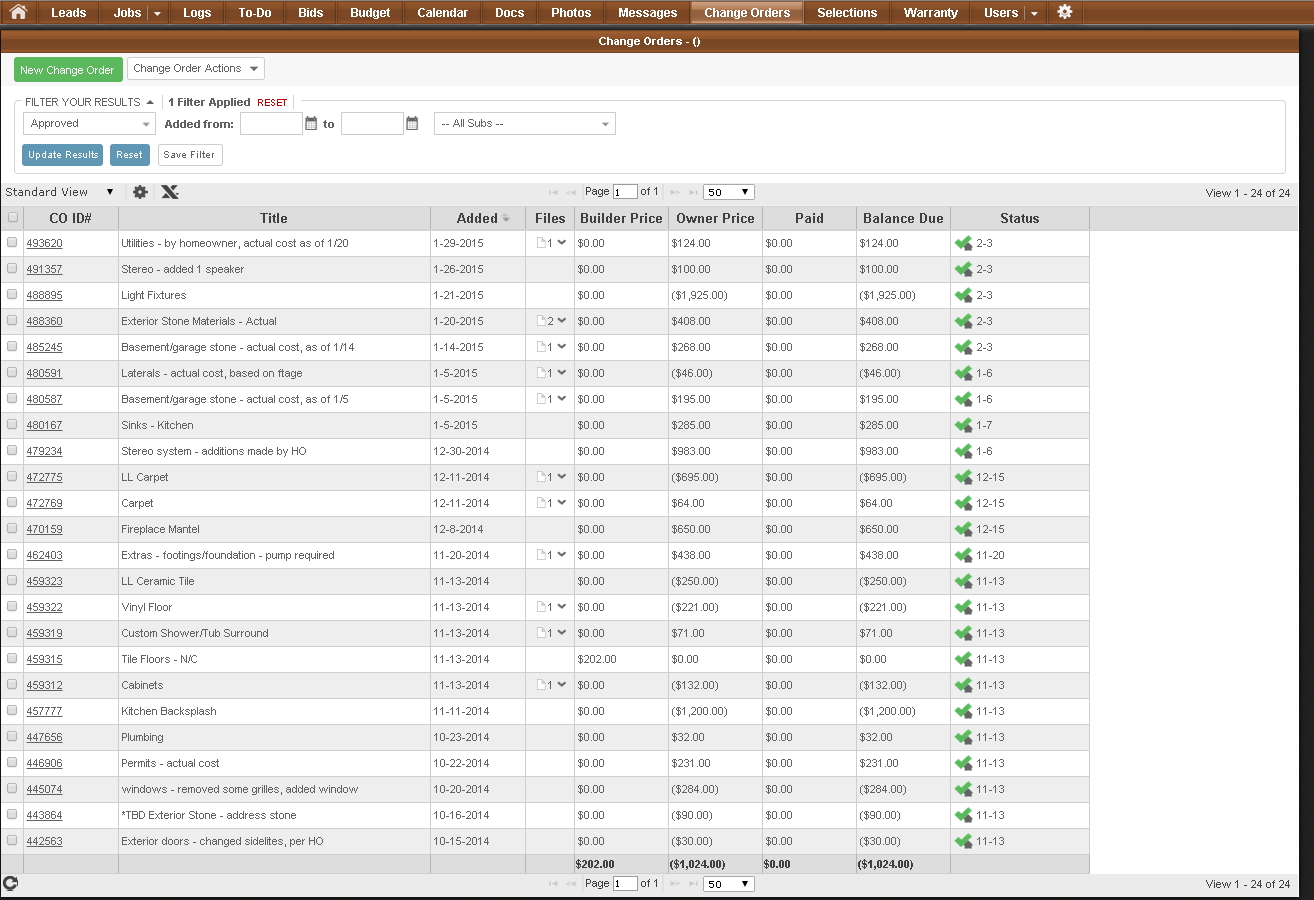Click the Save Filter button
The width and height of the screenshot is (1314, 900).
point(190,155)
